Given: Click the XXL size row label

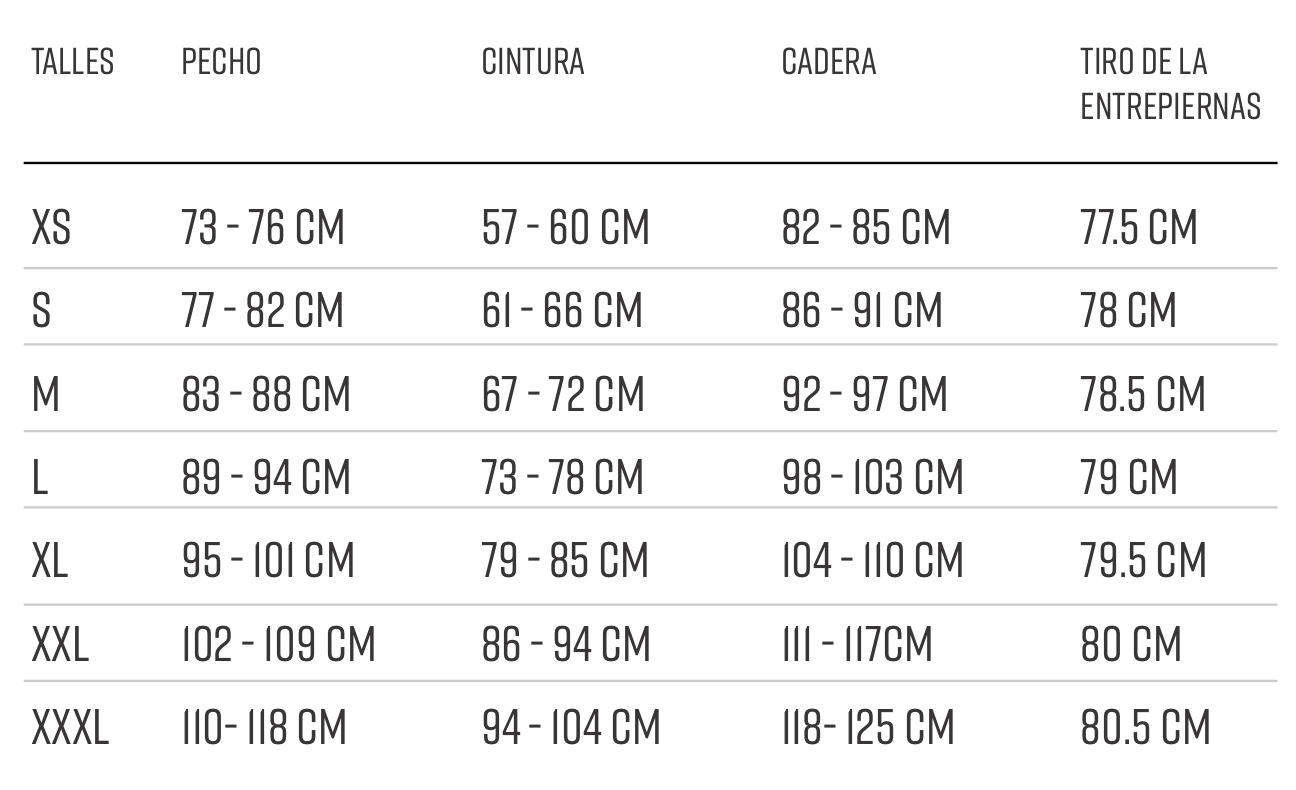Looking at the screenshot, I should click(60, 644).
